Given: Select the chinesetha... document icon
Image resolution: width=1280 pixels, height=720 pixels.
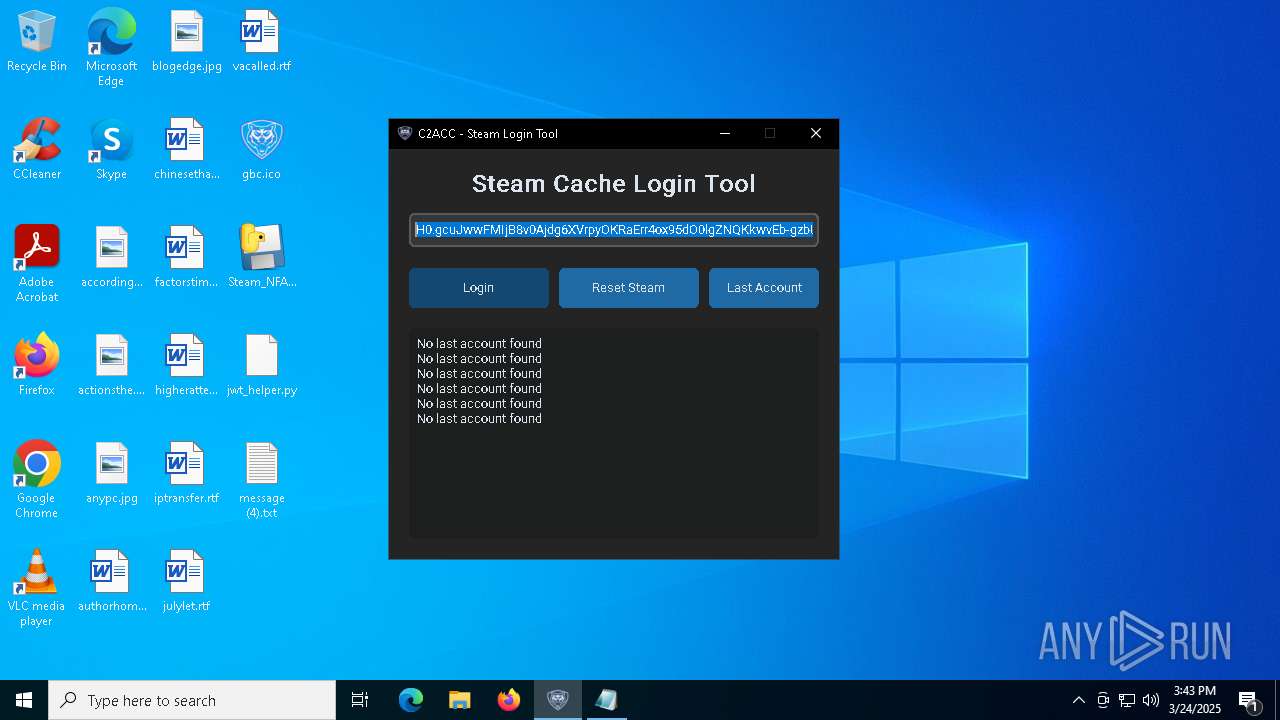Looking at the screenshot, I should tap(187, 150).
